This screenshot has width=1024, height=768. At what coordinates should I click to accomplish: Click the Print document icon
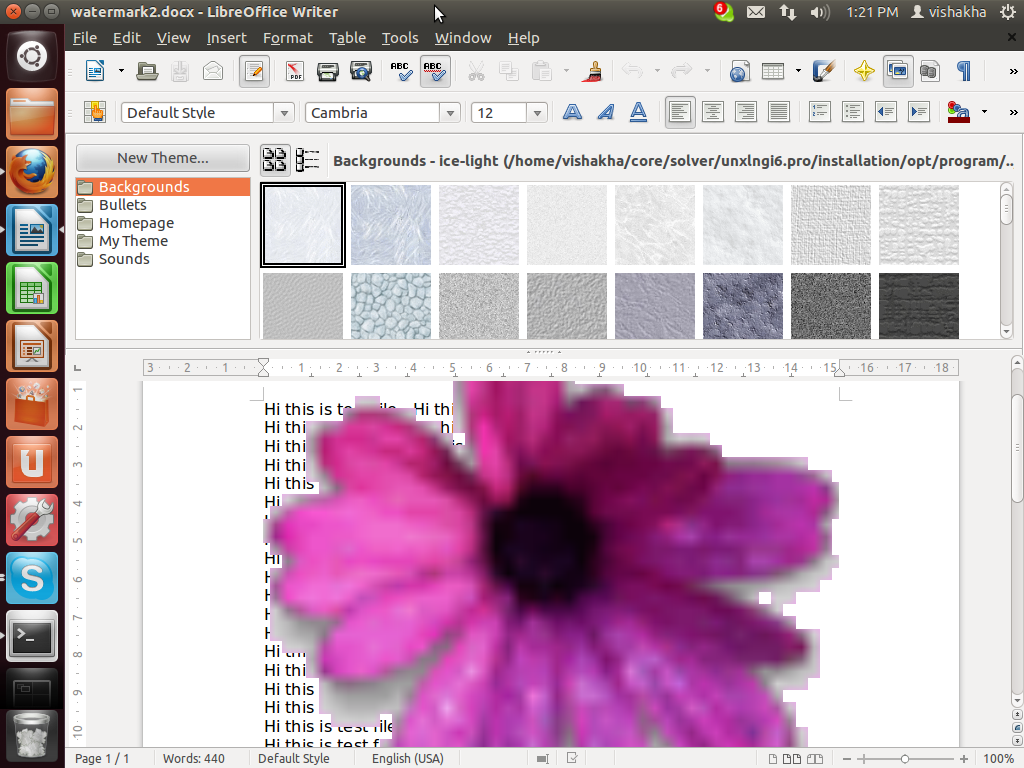click(327, 71)
